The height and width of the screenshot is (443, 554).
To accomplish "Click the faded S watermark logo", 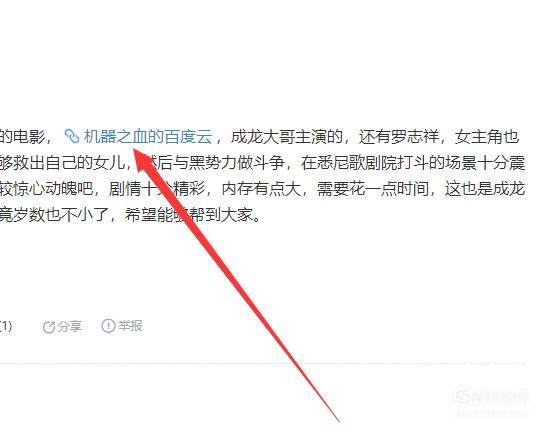I will pos(462,396).
